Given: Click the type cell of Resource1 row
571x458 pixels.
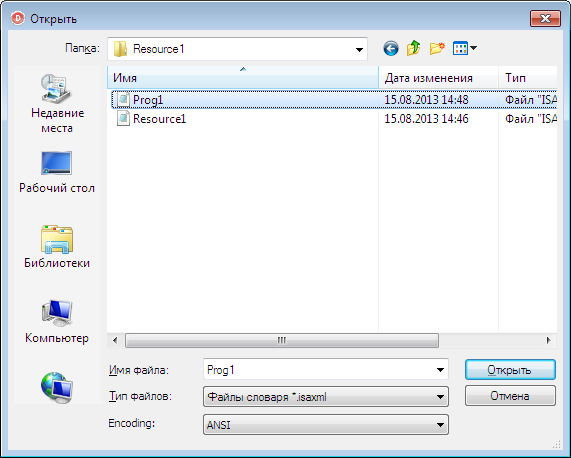Looking at the screenshot, I should 531,119.
